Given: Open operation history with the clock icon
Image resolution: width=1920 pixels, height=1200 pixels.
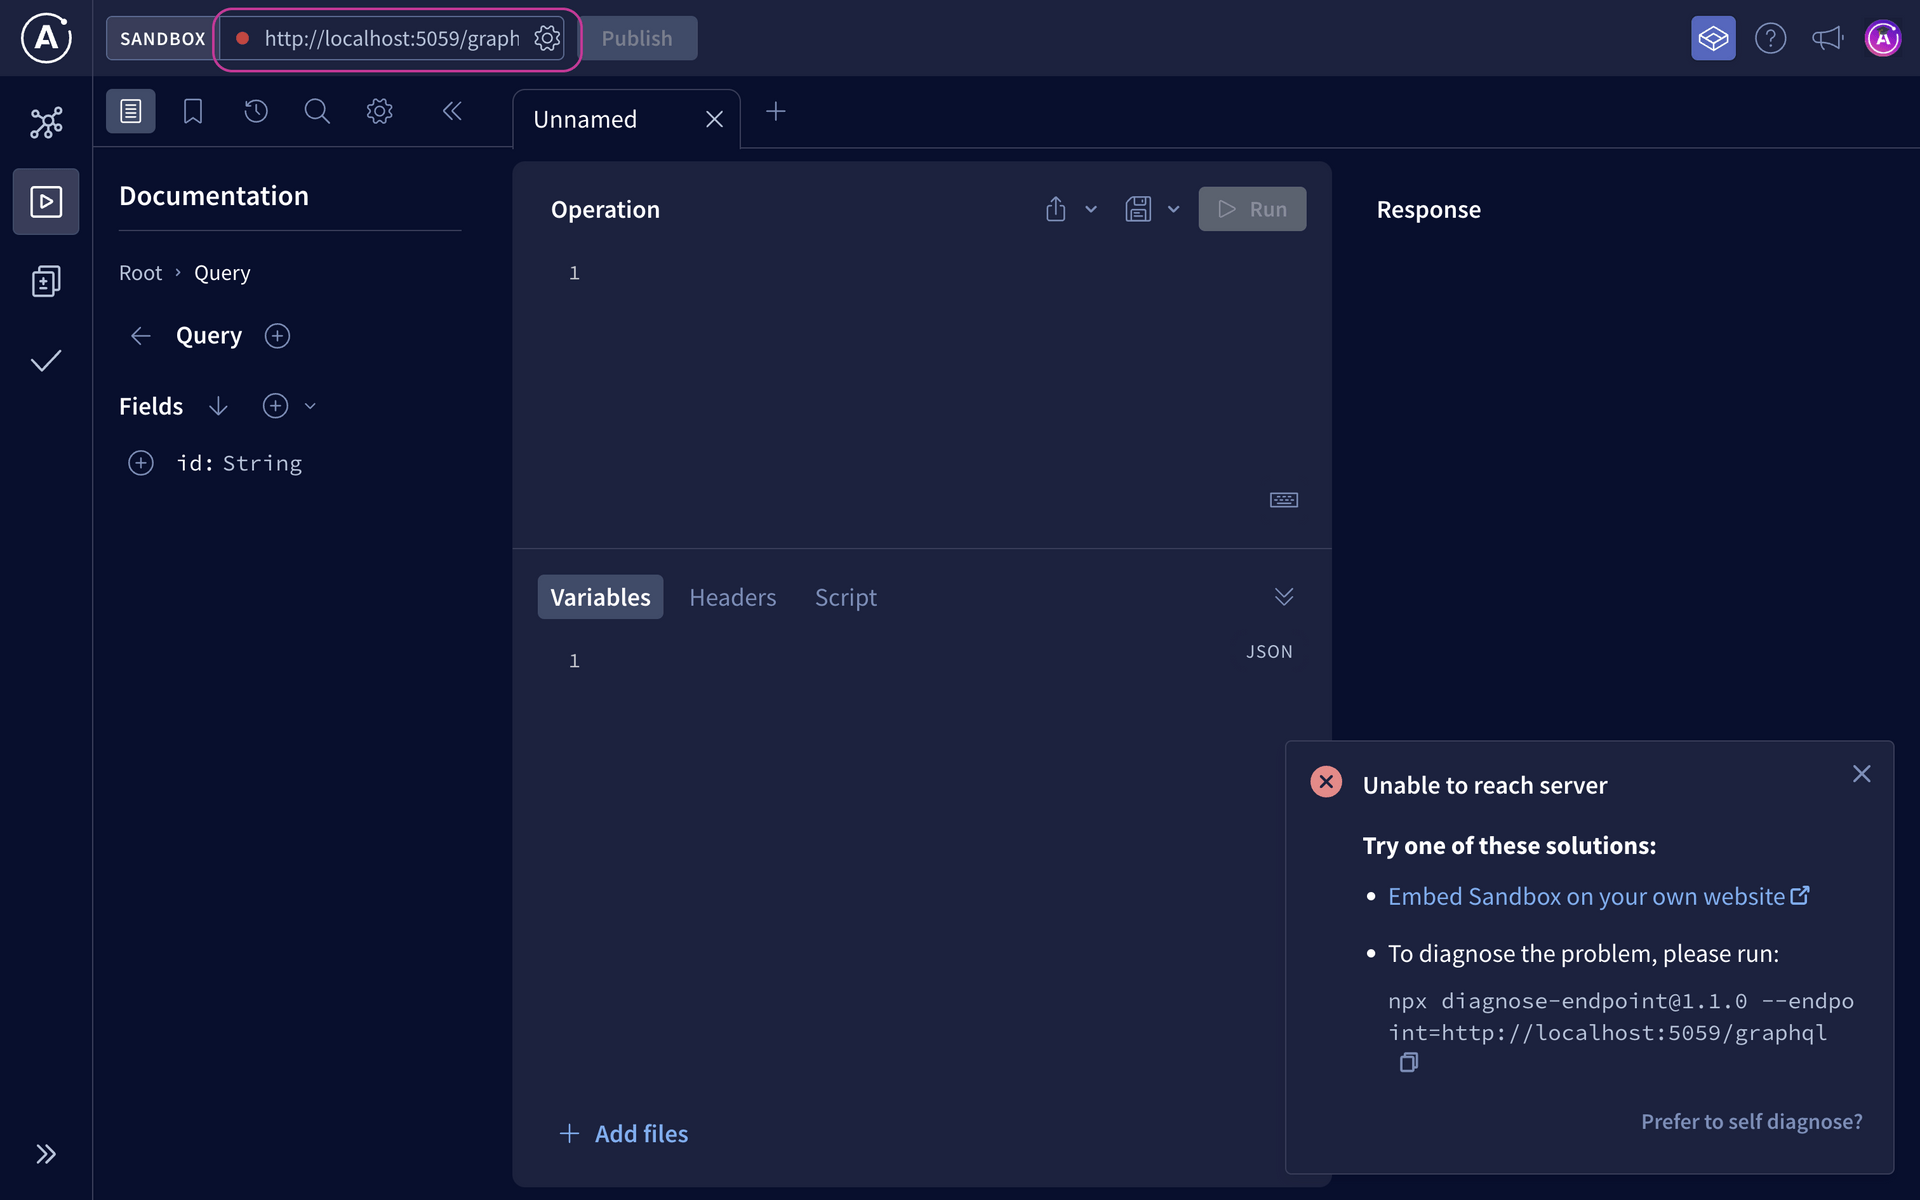Looking at the screenshot, I should tap(256, 111).
